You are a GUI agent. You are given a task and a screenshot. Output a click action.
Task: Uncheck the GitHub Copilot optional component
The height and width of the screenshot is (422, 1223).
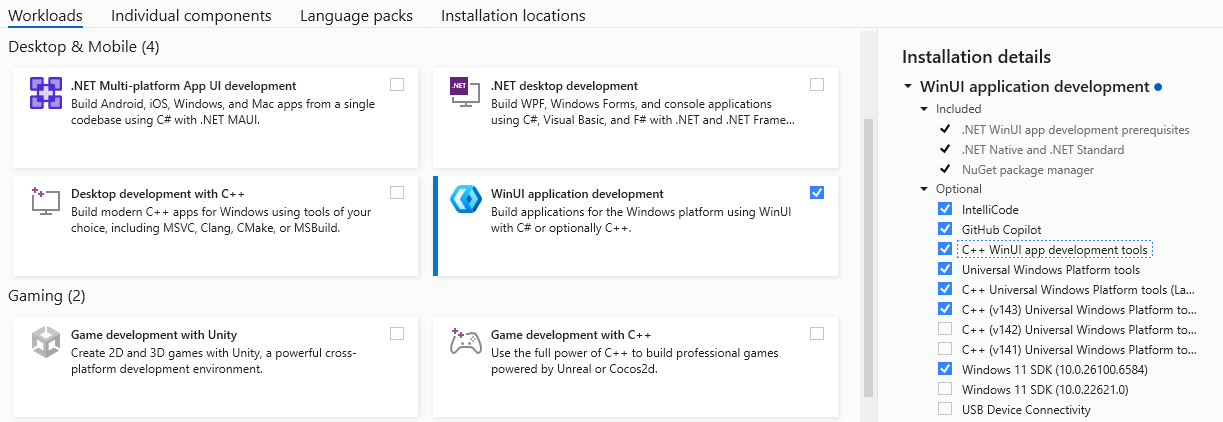click(x=945, y=229)
